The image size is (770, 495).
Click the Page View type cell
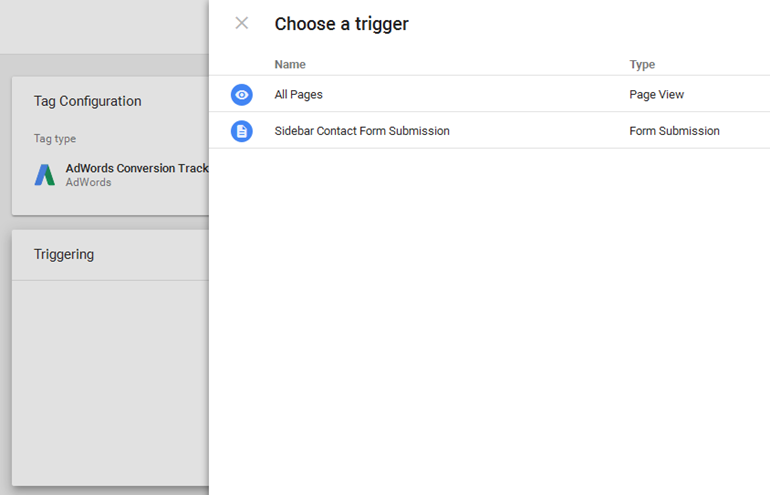[x=656, y=94]
